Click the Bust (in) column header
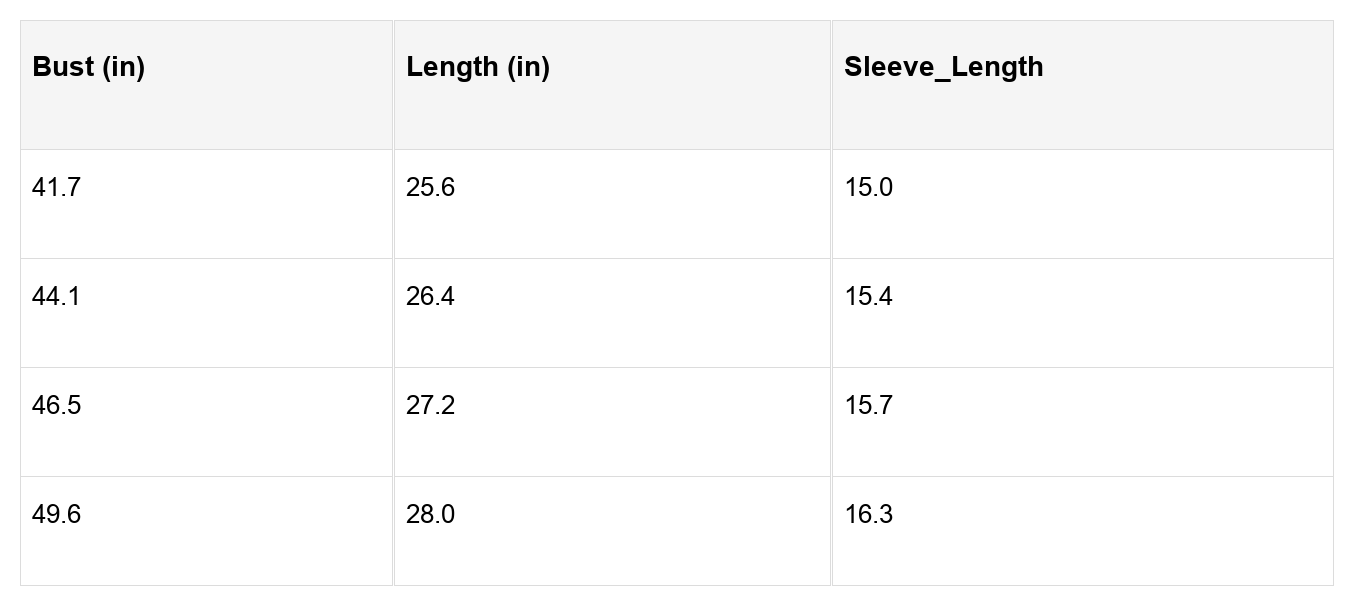The width and height of the screenshot is (1353, 605). 89,68
